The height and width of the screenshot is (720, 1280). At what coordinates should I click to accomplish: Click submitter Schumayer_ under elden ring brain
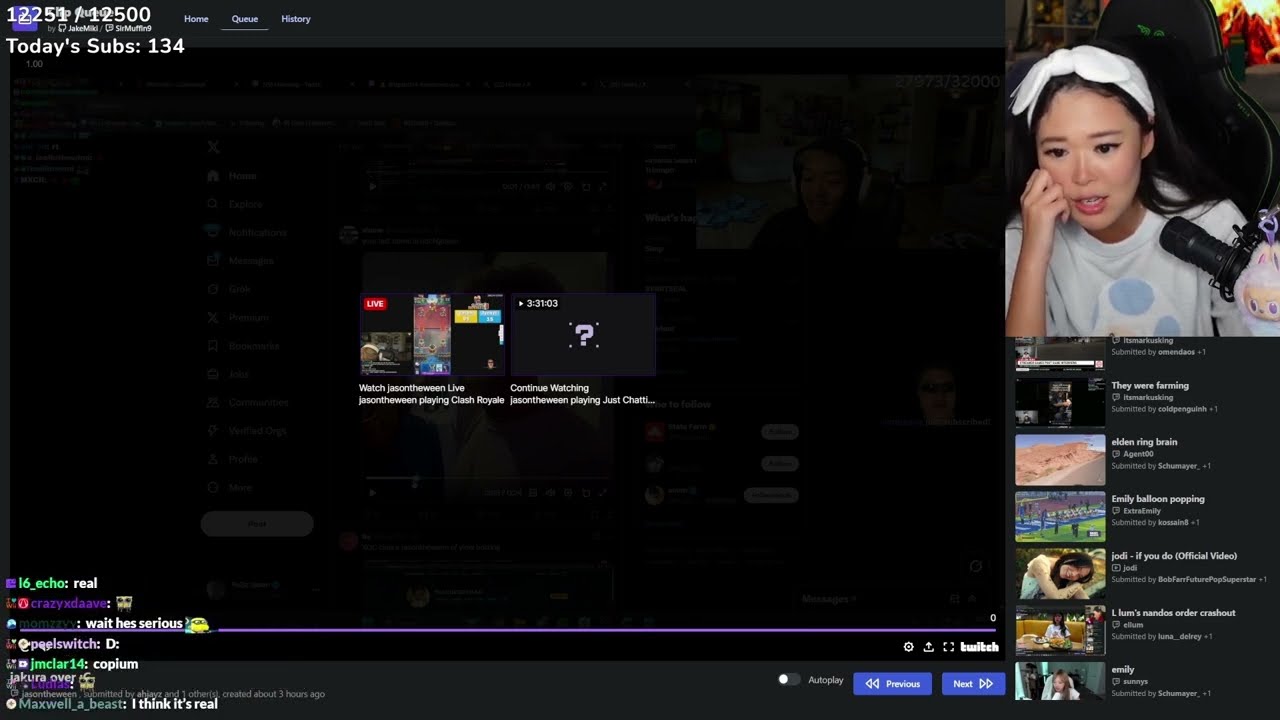pos(1178,466)
